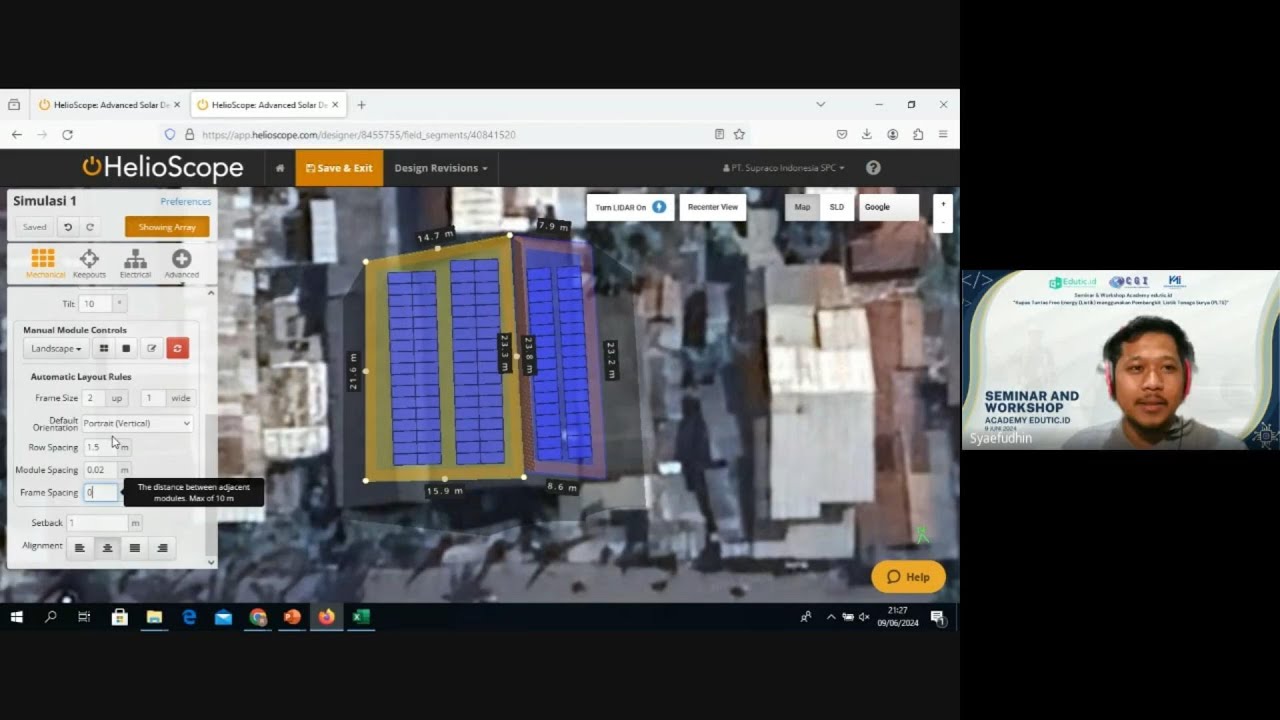
Task: Click the undo arrow button
Action: (x=68, y=227)
